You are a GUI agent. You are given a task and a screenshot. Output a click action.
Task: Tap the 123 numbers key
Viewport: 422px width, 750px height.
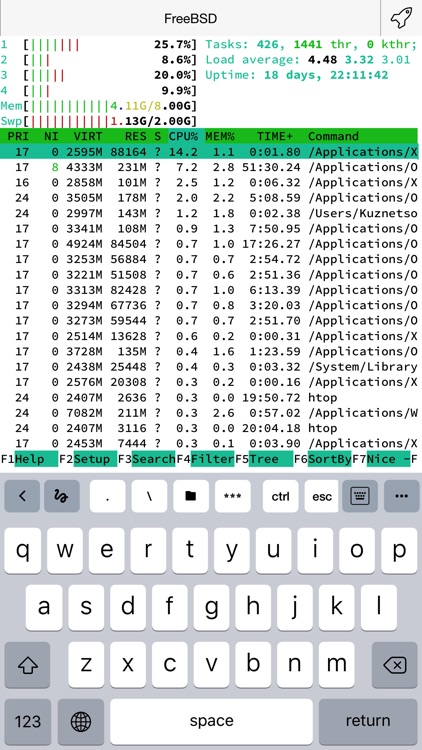(27, 722)
